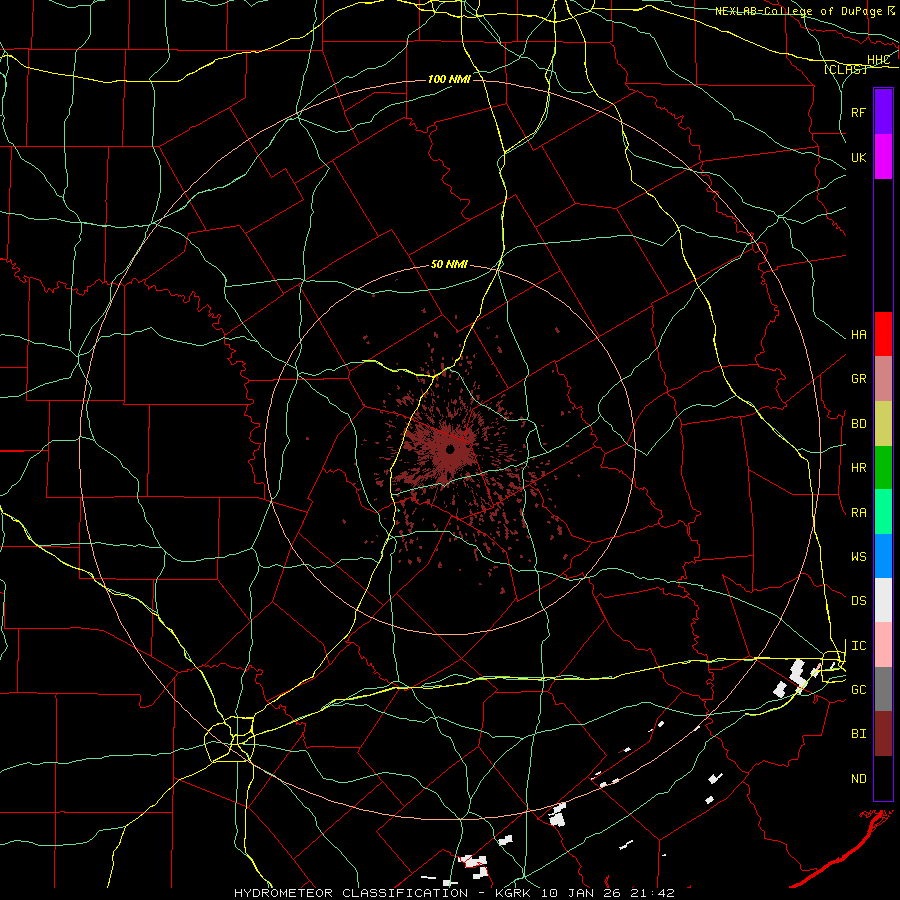This screenshot has width=900, height=900.
Task: Click the 100 NMI range ring label
Action: 449,79
